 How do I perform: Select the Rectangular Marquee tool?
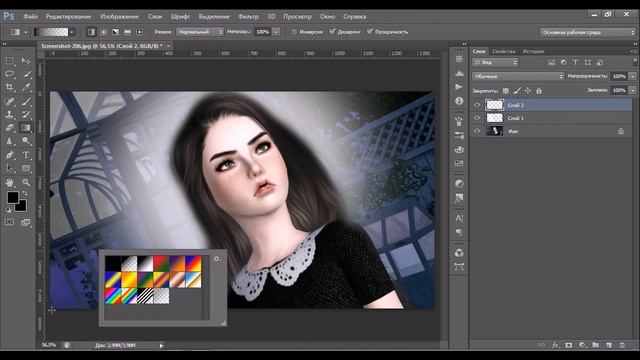[x=10, y=61]
